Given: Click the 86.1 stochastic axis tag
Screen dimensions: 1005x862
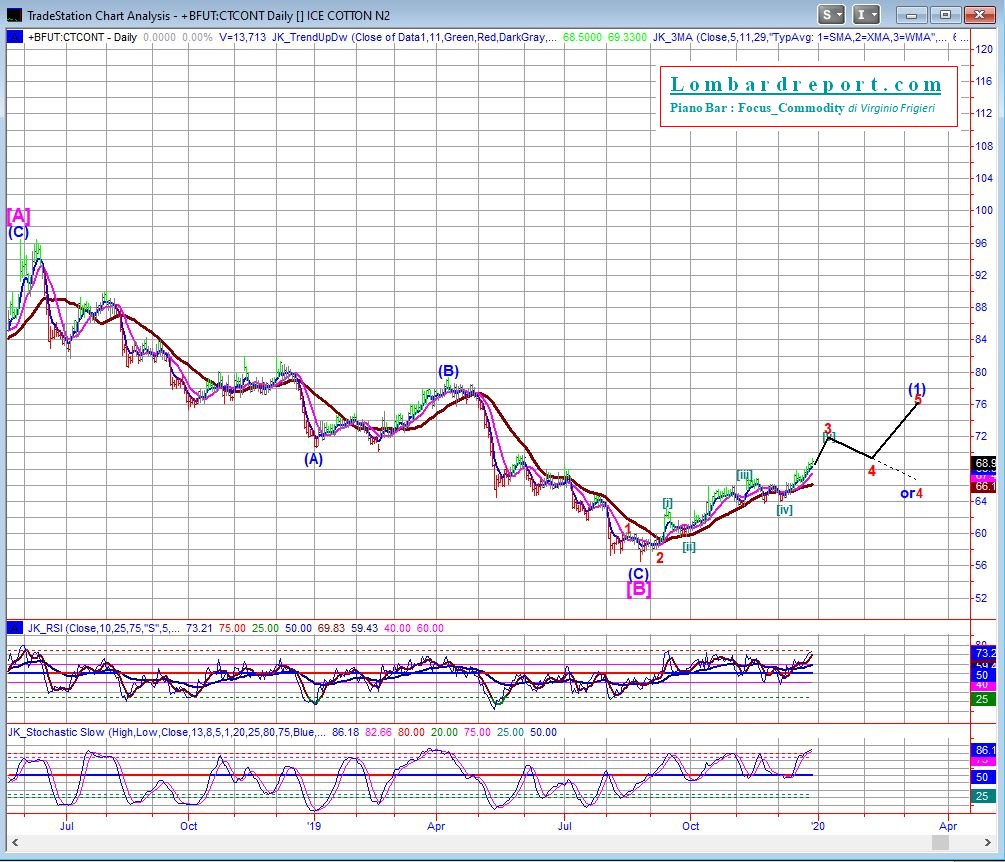Looking at the screenshot, I should point(984,750).
